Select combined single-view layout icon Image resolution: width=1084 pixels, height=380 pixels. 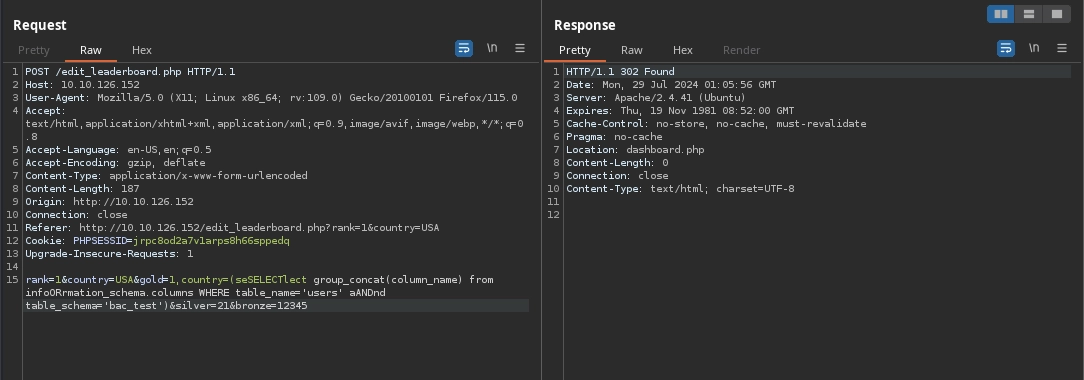(x=1056, y=14)
